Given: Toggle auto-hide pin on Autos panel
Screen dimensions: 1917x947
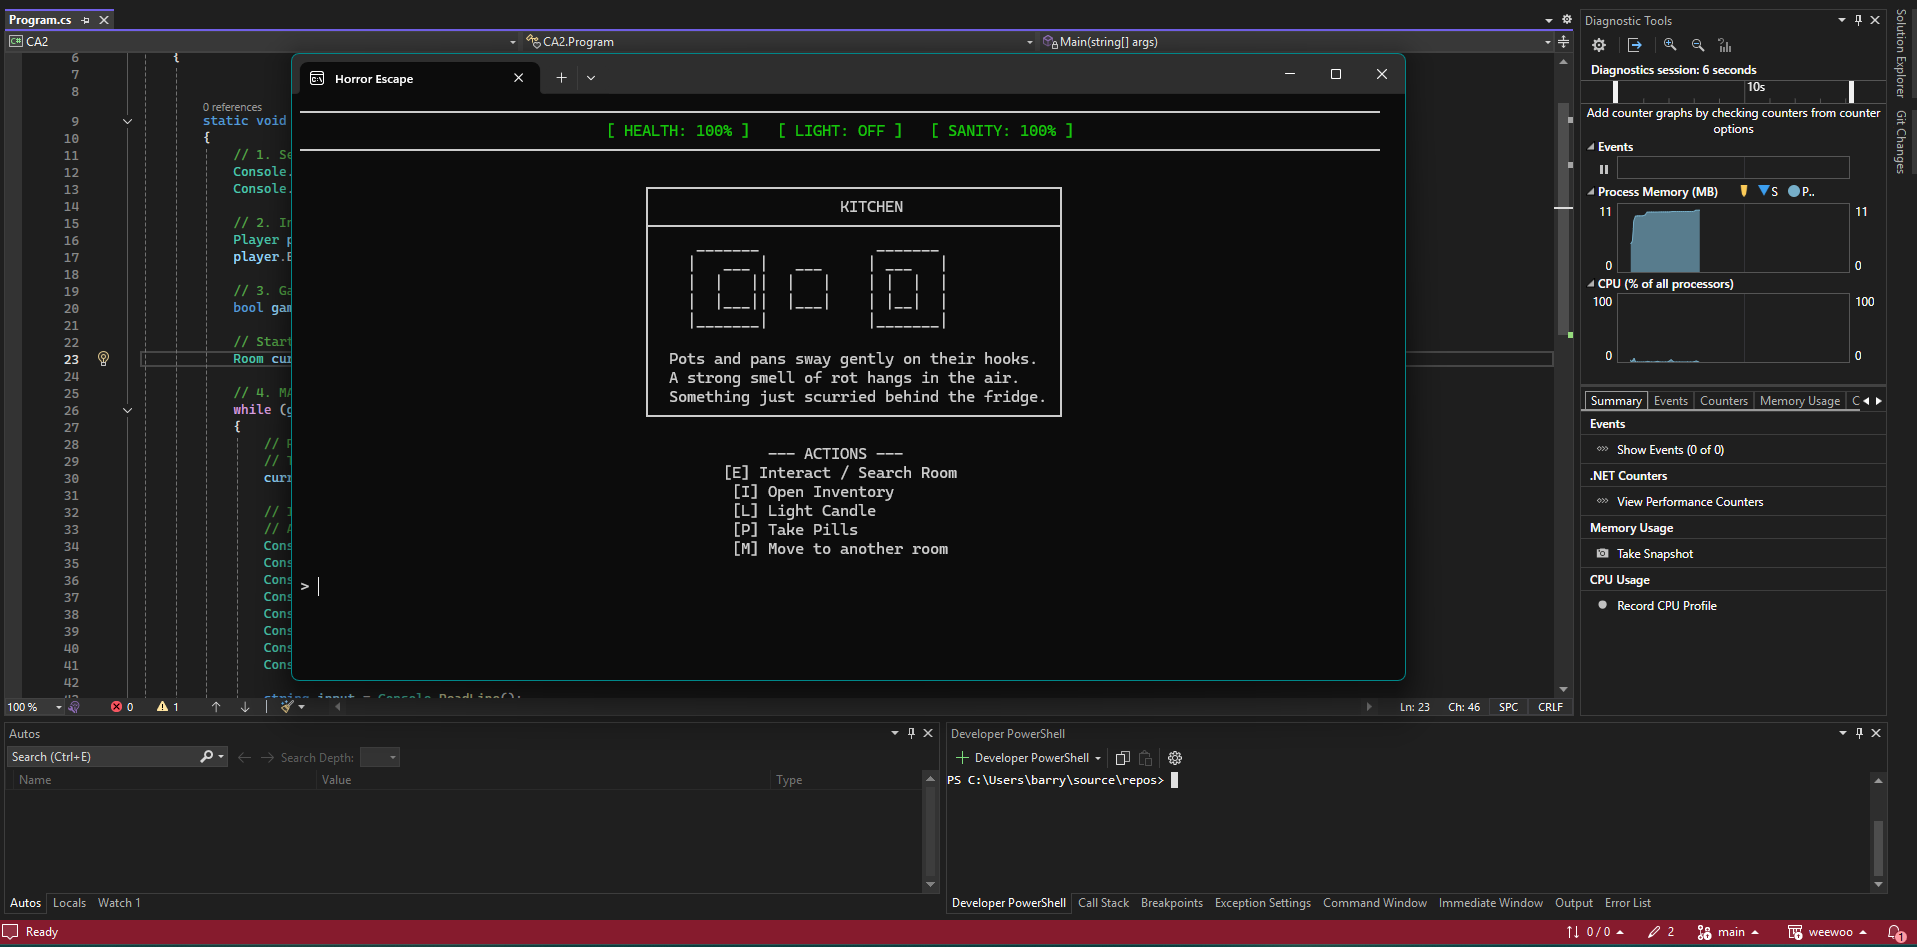Looking at the screenshot, I should point(911,733).
